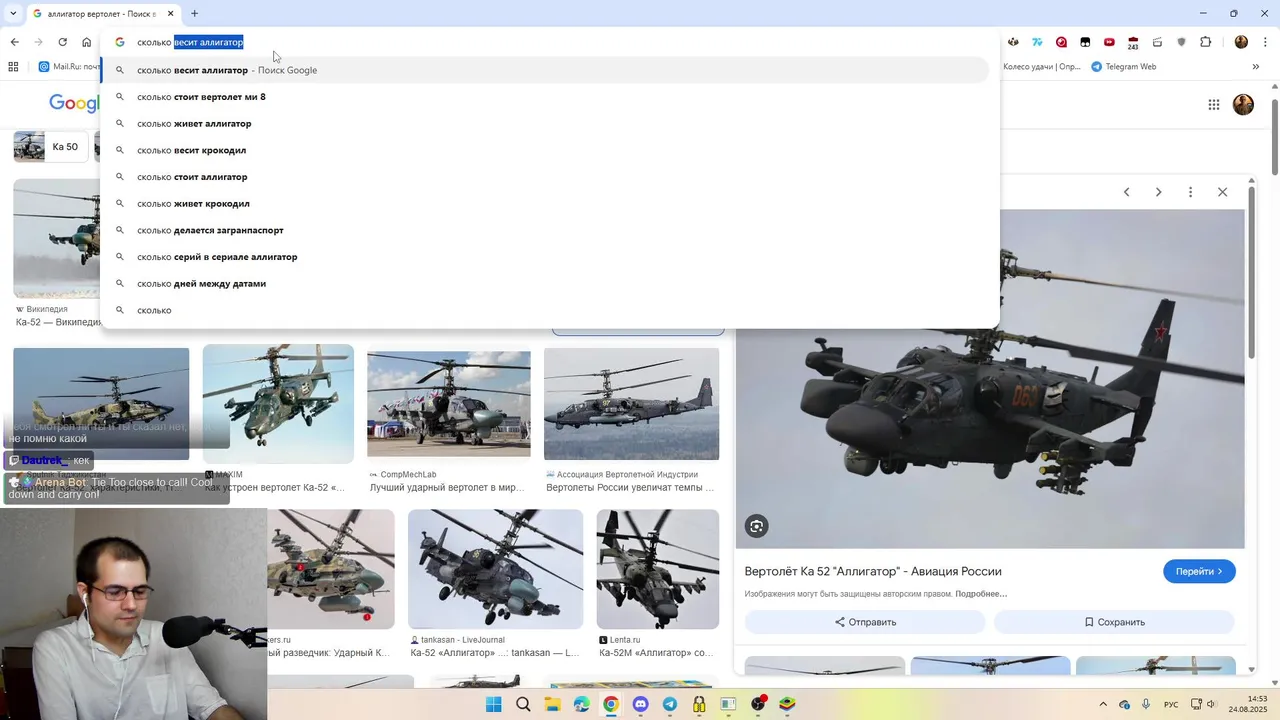This screenshot has height=720, width=1280.
Task: Open BlueStacks from taskbar
Action: click(x=788, y=704)
